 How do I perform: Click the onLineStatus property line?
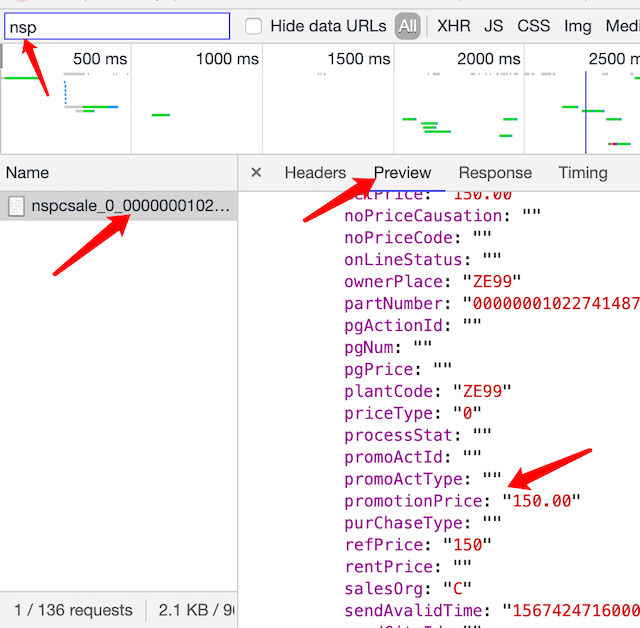click(x=422, y=260)
